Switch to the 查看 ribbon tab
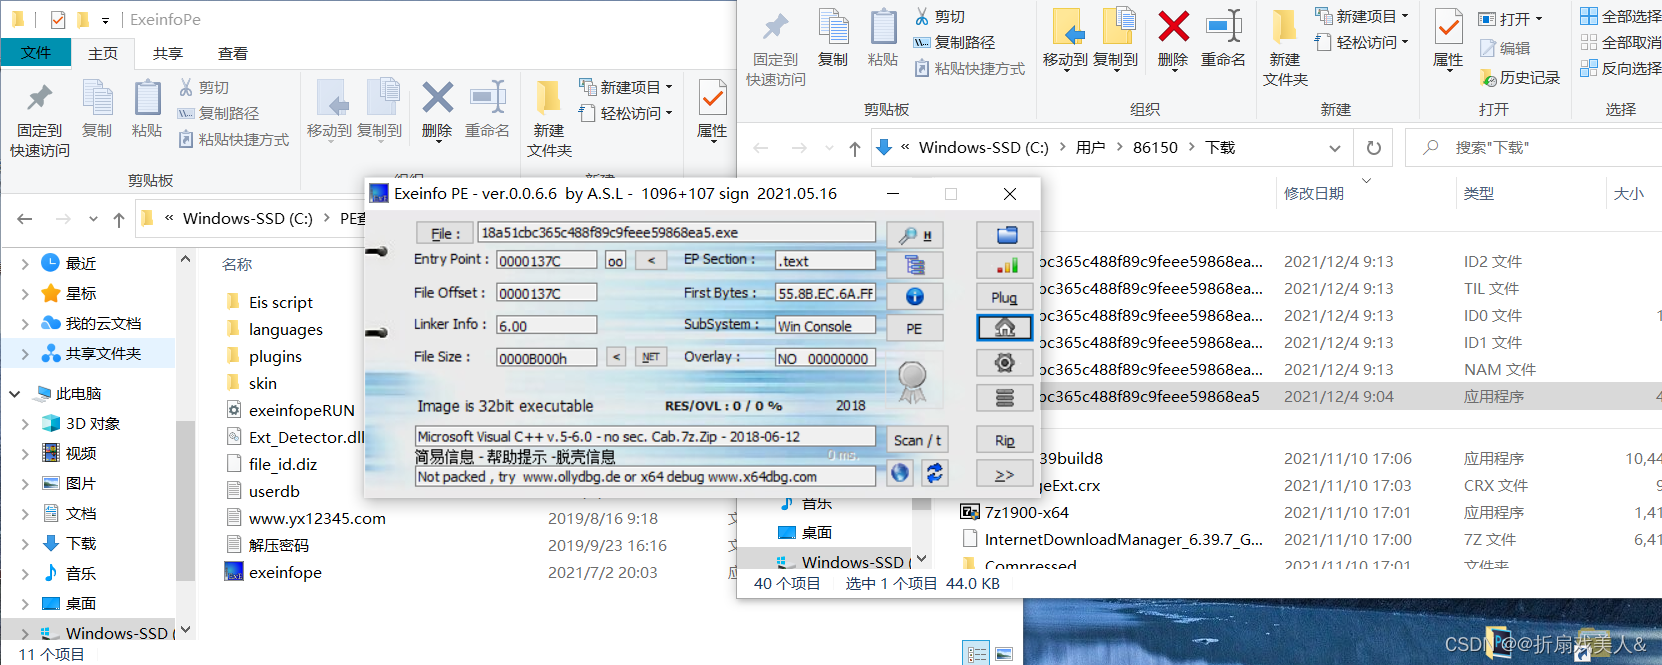Image resolution: width=1662 pixels, height=665 pixels. [x=233, y=53]
